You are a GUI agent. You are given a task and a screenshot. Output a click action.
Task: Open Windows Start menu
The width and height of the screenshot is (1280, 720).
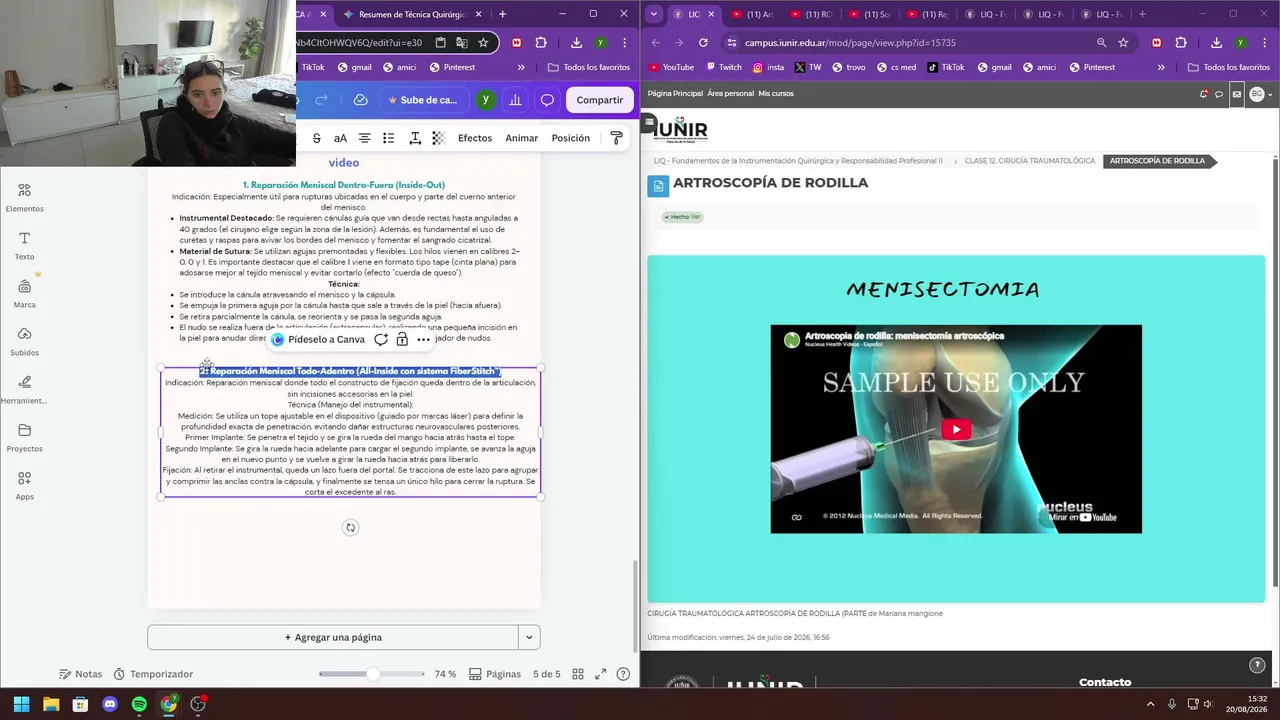point(21,704)
